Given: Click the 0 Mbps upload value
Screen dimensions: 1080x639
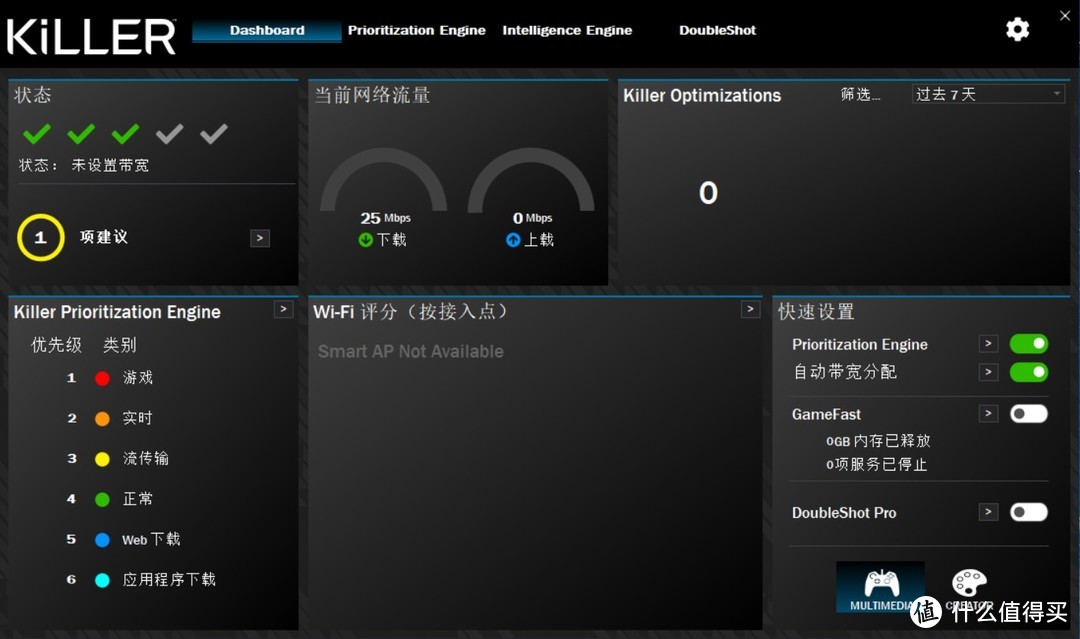Looking at the screenshot, I should tap(532, 218).
